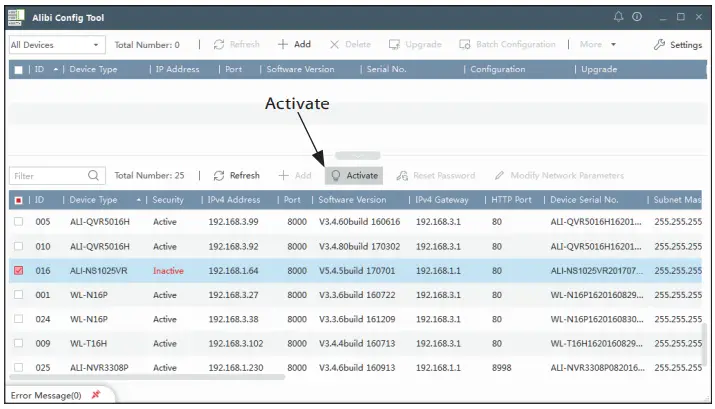Toggle select-all checkbox in the upper table header
715x409 pixels.
[18, 70]
